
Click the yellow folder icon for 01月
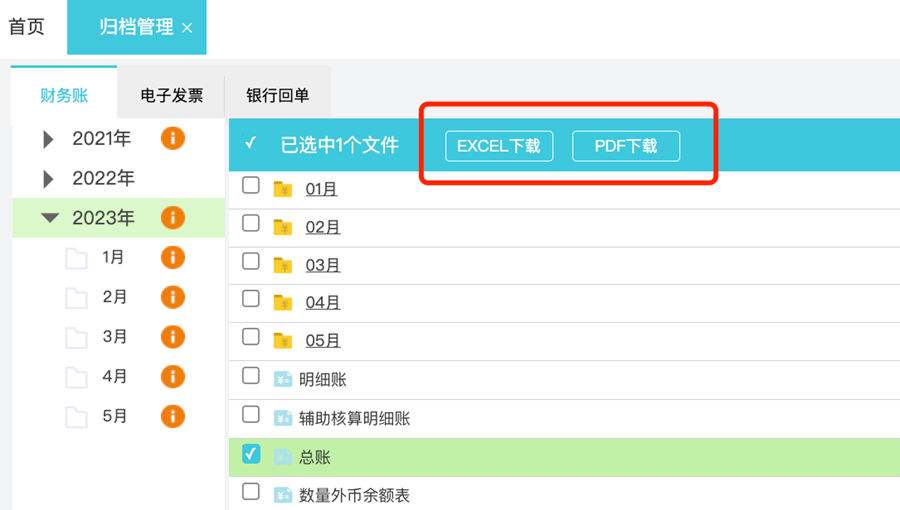(283, 188)
